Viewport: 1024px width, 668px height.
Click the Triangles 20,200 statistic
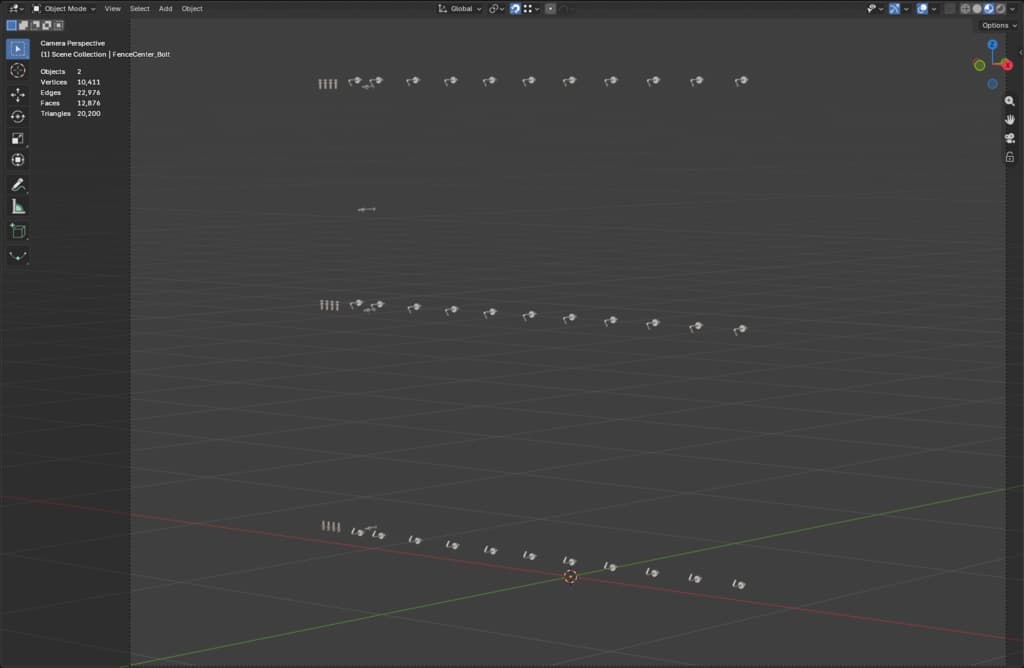70,114
